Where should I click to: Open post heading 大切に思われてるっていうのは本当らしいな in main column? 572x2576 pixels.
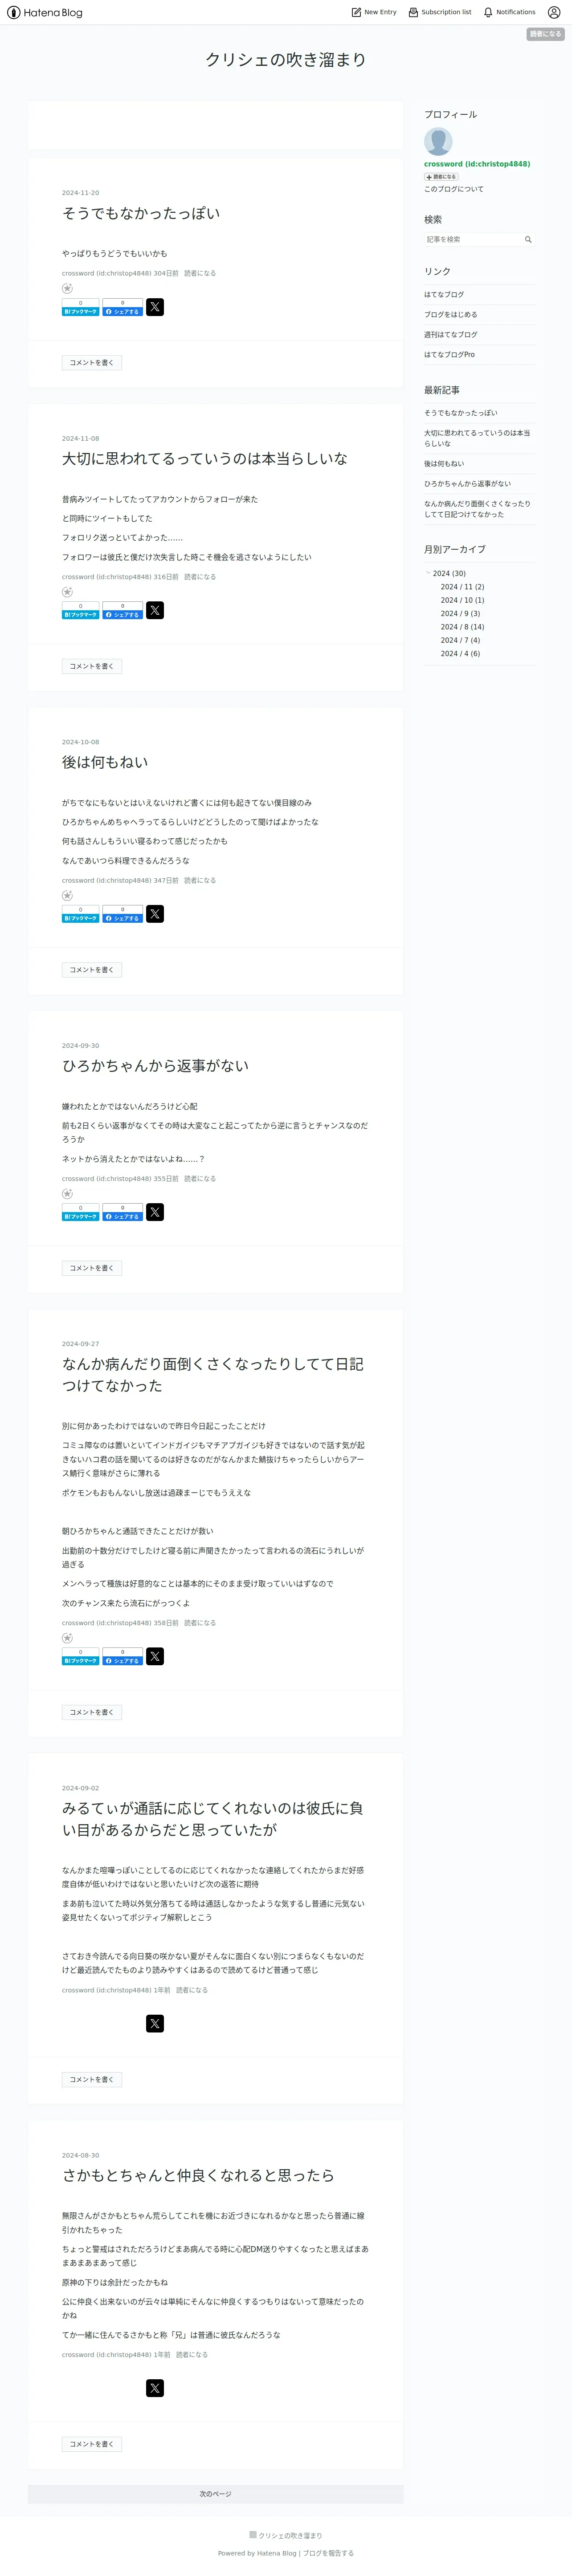205,458
